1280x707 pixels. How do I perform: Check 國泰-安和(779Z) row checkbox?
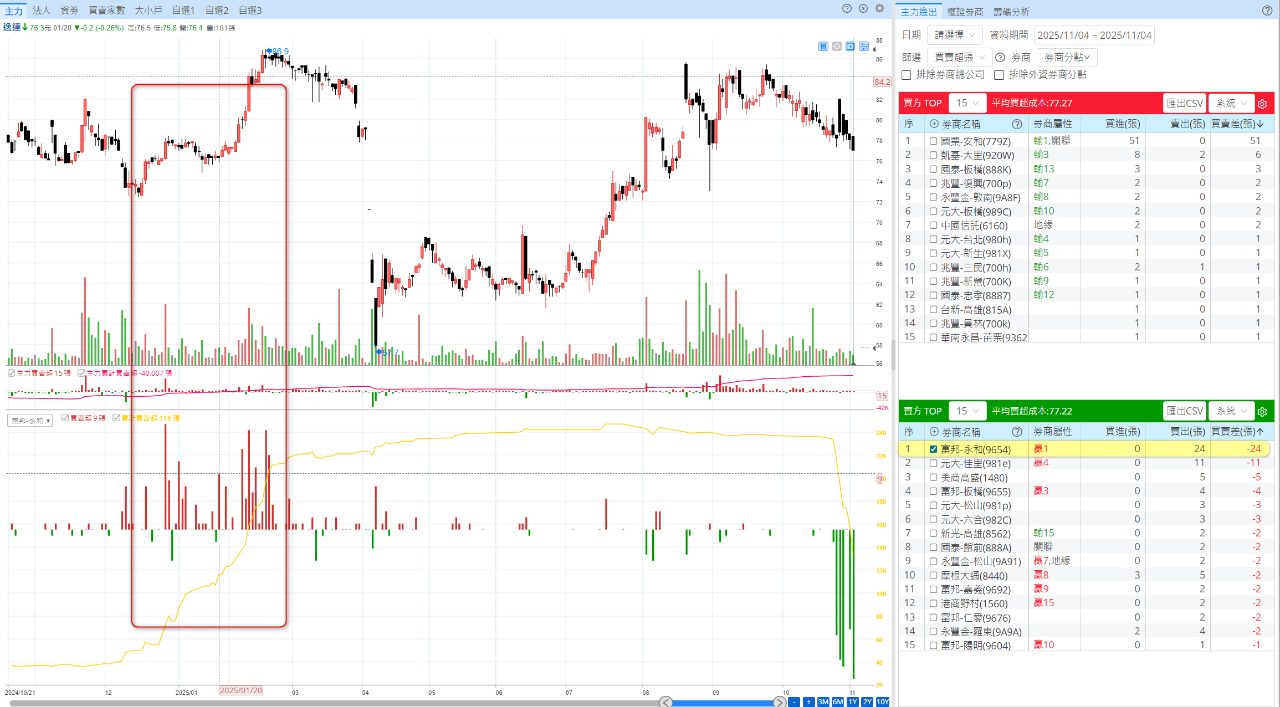click(934, 142)
